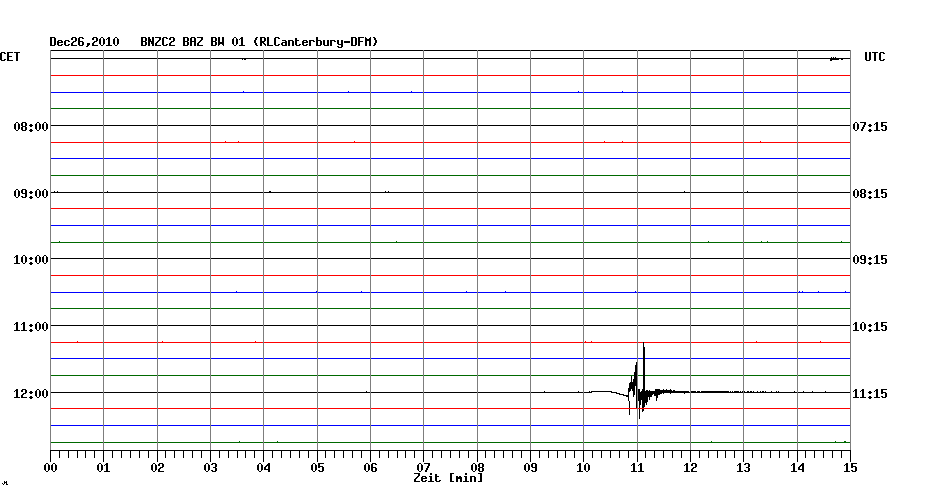This screenshot has height=494, width=930.
Task: Click the Dec26,2010 date in the title
Action: tap(84, 42)
